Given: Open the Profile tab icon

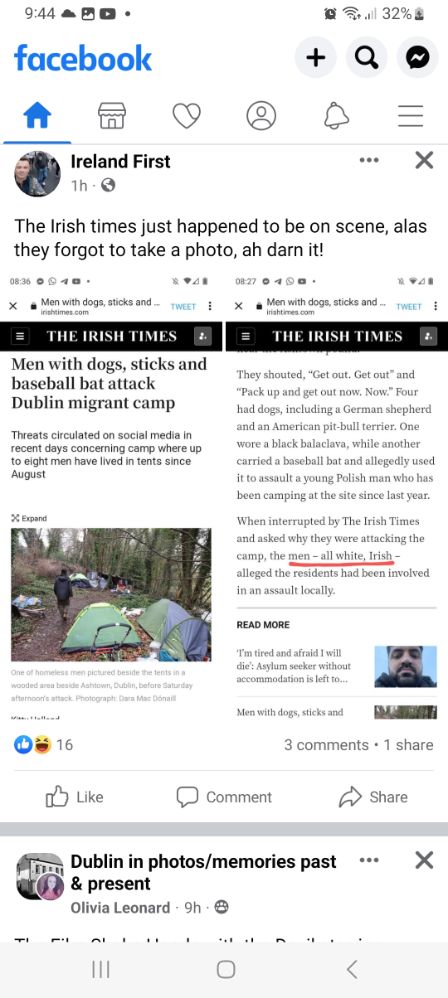Looking at the screenshot, I should pos(261,116).
